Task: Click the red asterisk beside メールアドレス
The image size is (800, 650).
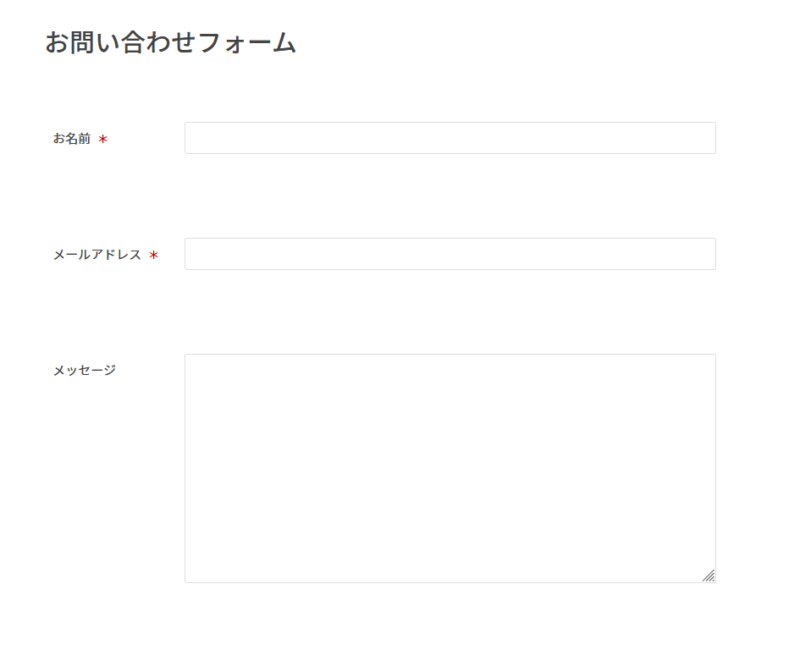Action: [x=153, y=255]
